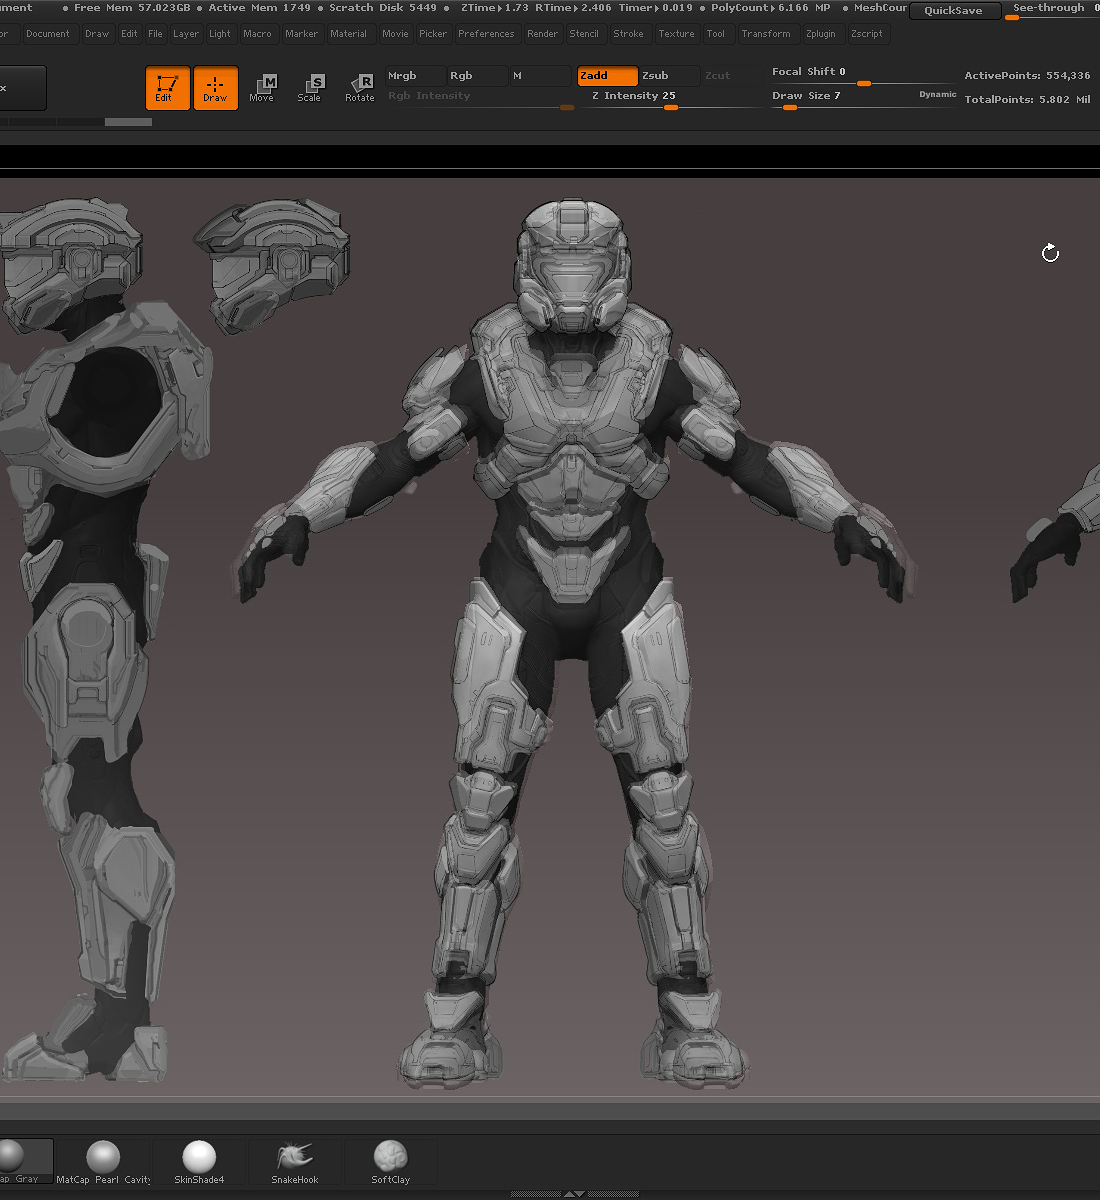Open the Stroke menu
This screenshot has height=1200, width=1100.
pos(629,34)
